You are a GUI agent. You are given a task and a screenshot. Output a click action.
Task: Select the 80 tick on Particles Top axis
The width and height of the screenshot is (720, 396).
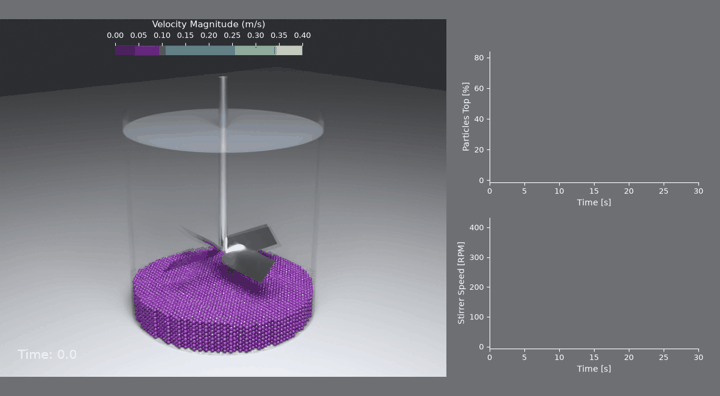479,57
